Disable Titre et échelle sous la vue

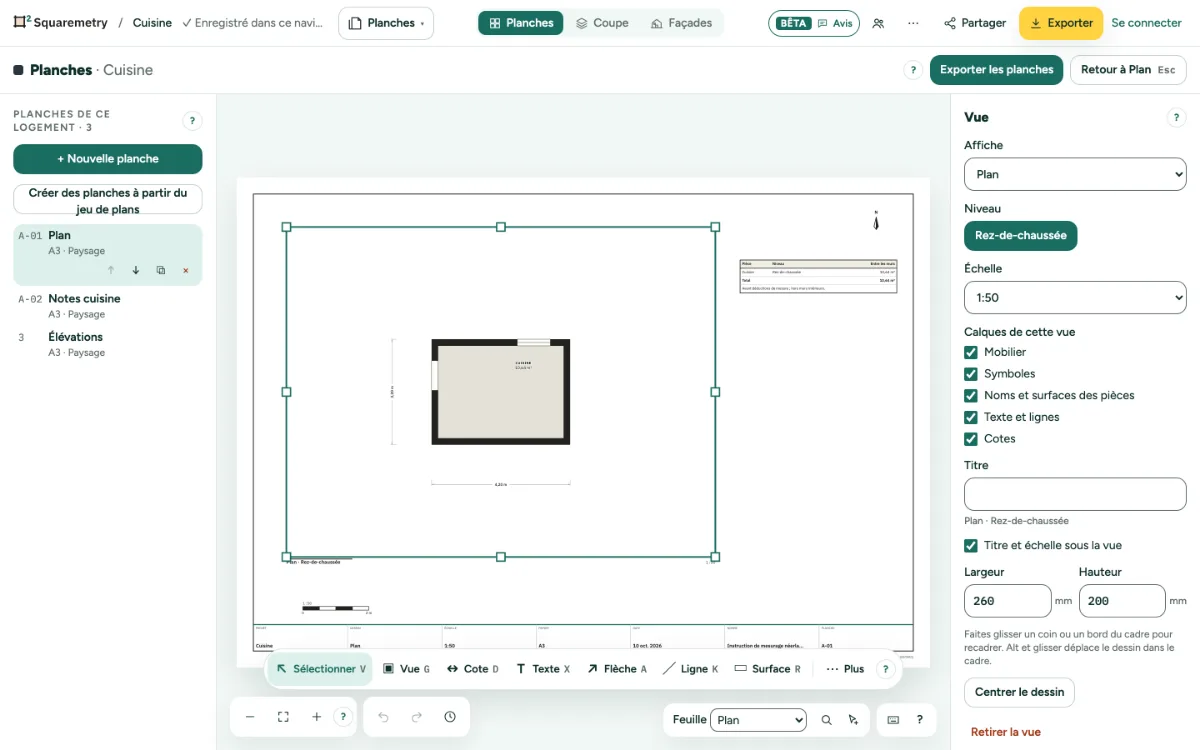971,546
